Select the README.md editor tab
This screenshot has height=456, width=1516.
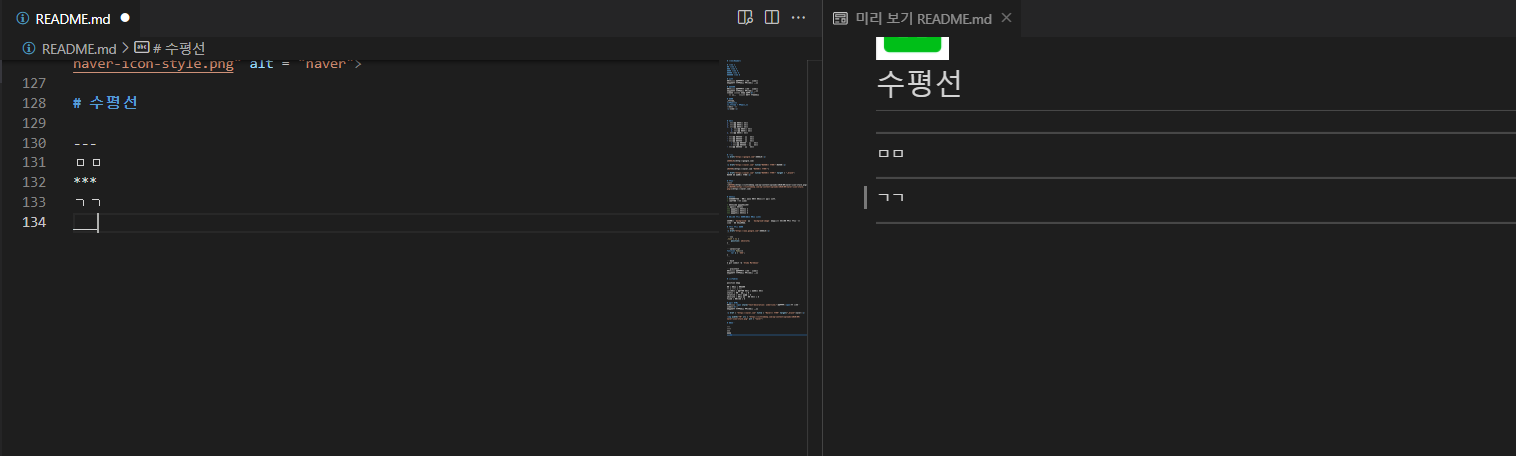70,18
